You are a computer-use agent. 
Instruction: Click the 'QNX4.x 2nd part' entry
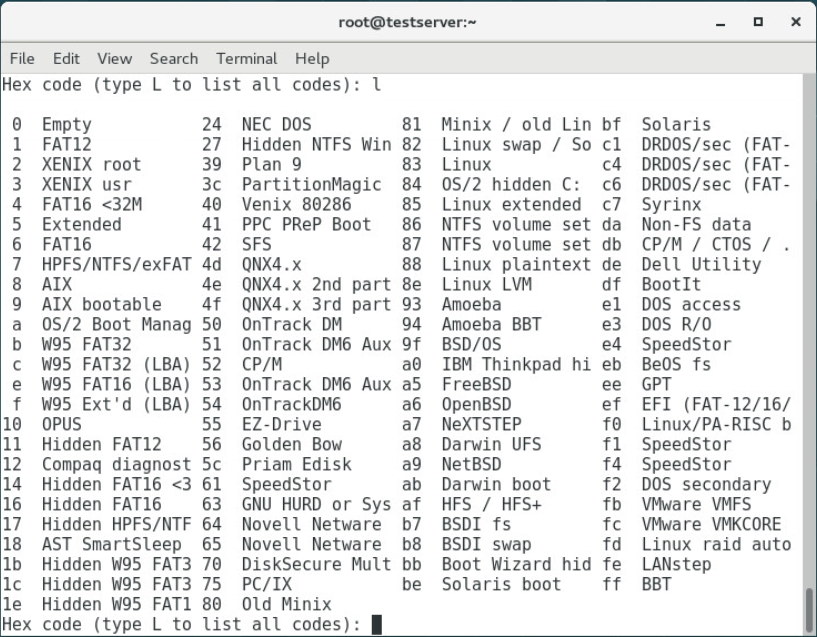coord(317,284)
